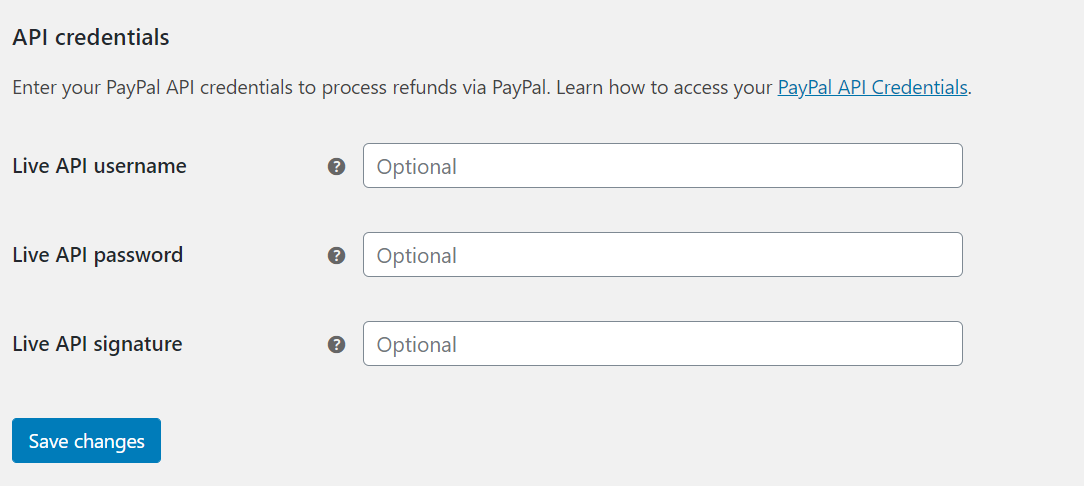This screenshot has width=1084, height=486.
Task: Show the tooltip for the API signature question mark
Action: tap(337, 345)
